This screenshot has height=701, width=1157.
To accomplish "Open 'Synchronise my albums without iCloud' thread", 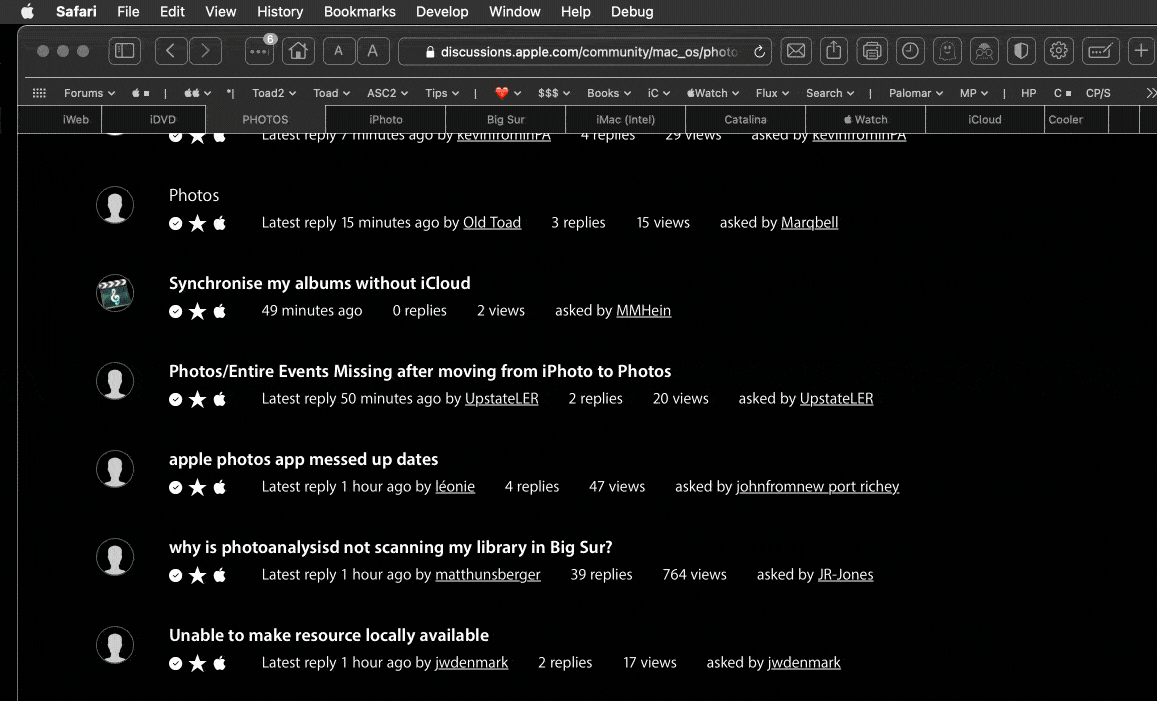I will click(x=319, y=283).
